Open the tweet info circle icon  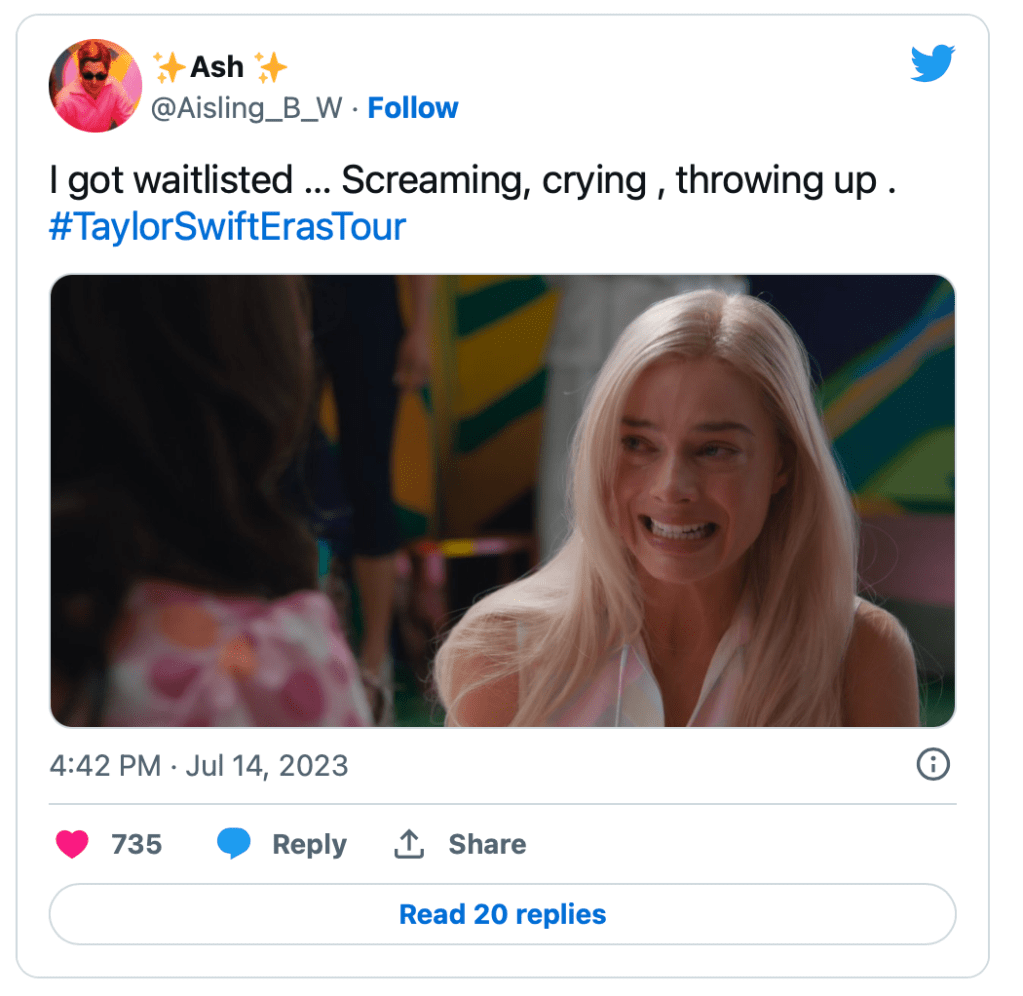(932, 766)
